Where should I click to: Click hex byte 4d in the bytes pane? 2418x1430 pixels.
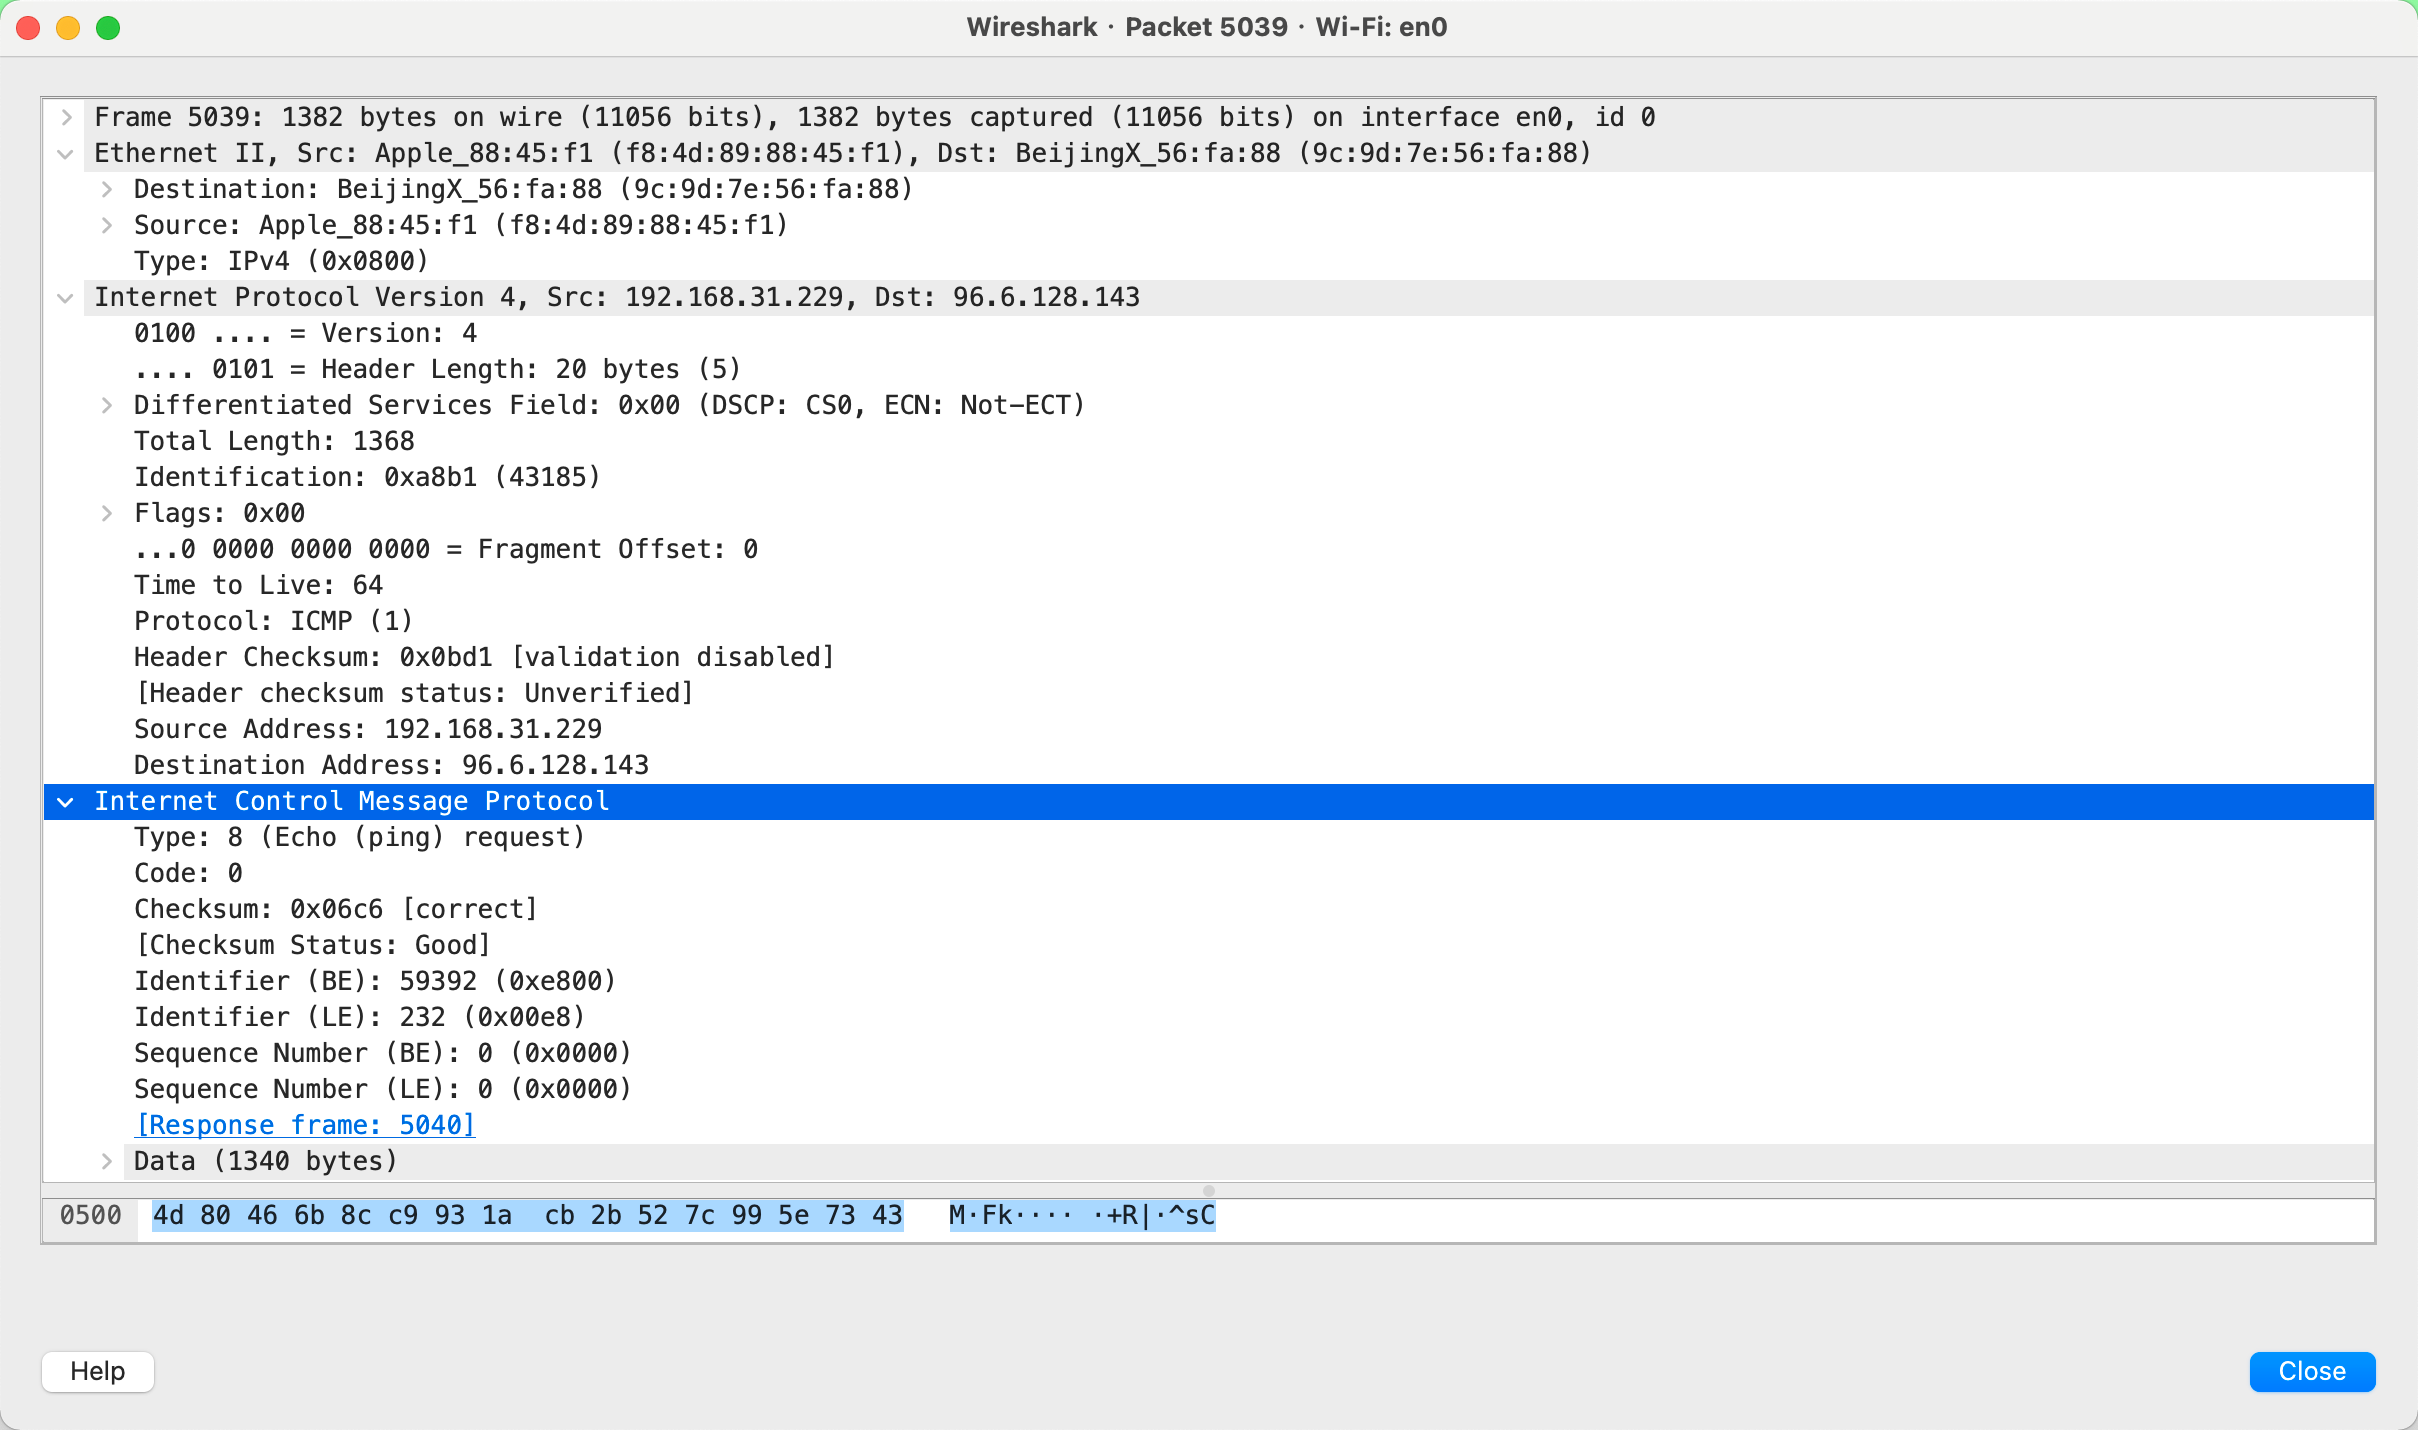(168, 1216)
